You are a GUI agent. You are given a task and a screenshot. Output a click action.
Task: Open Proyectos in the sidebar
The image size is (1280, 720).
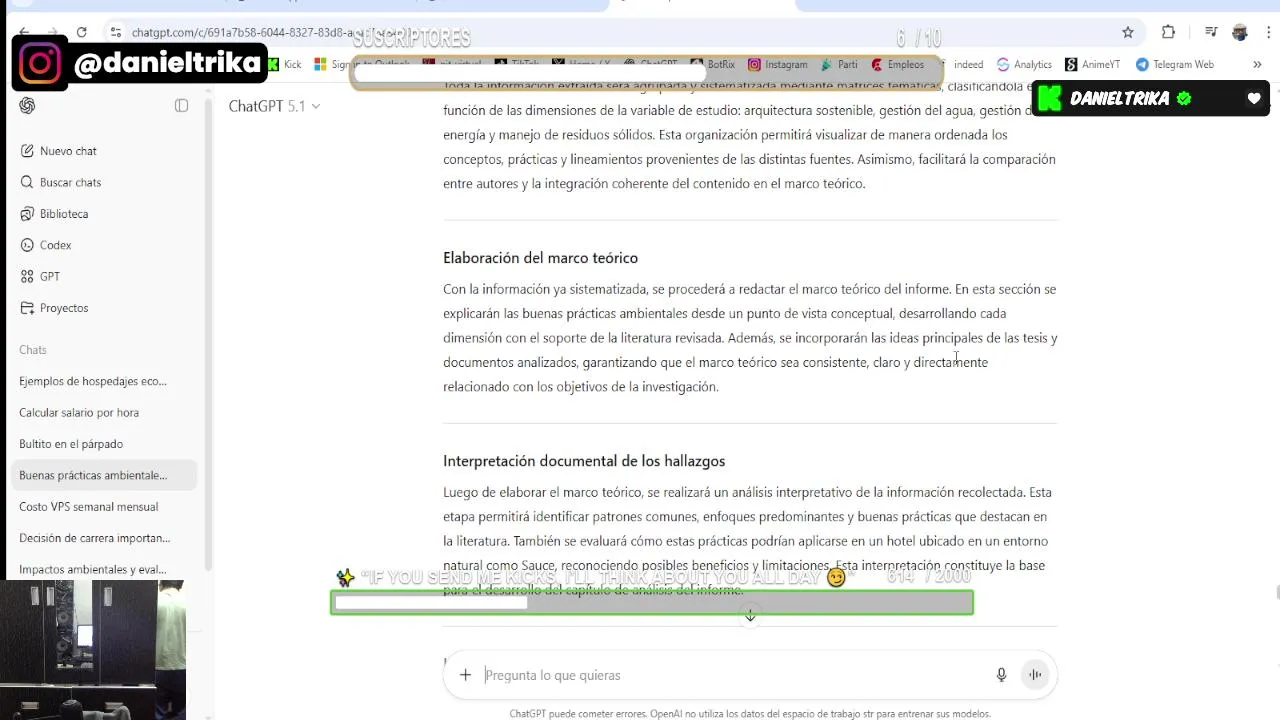(64, 308)
